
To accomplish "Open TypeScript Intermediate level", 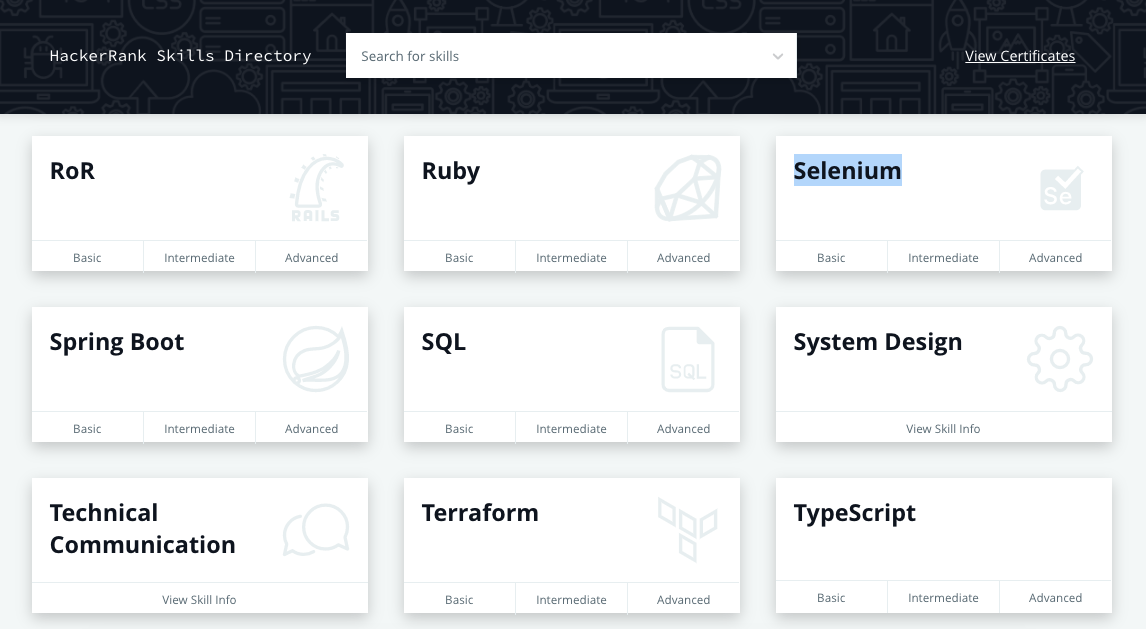I will click(x=944, y=597).
